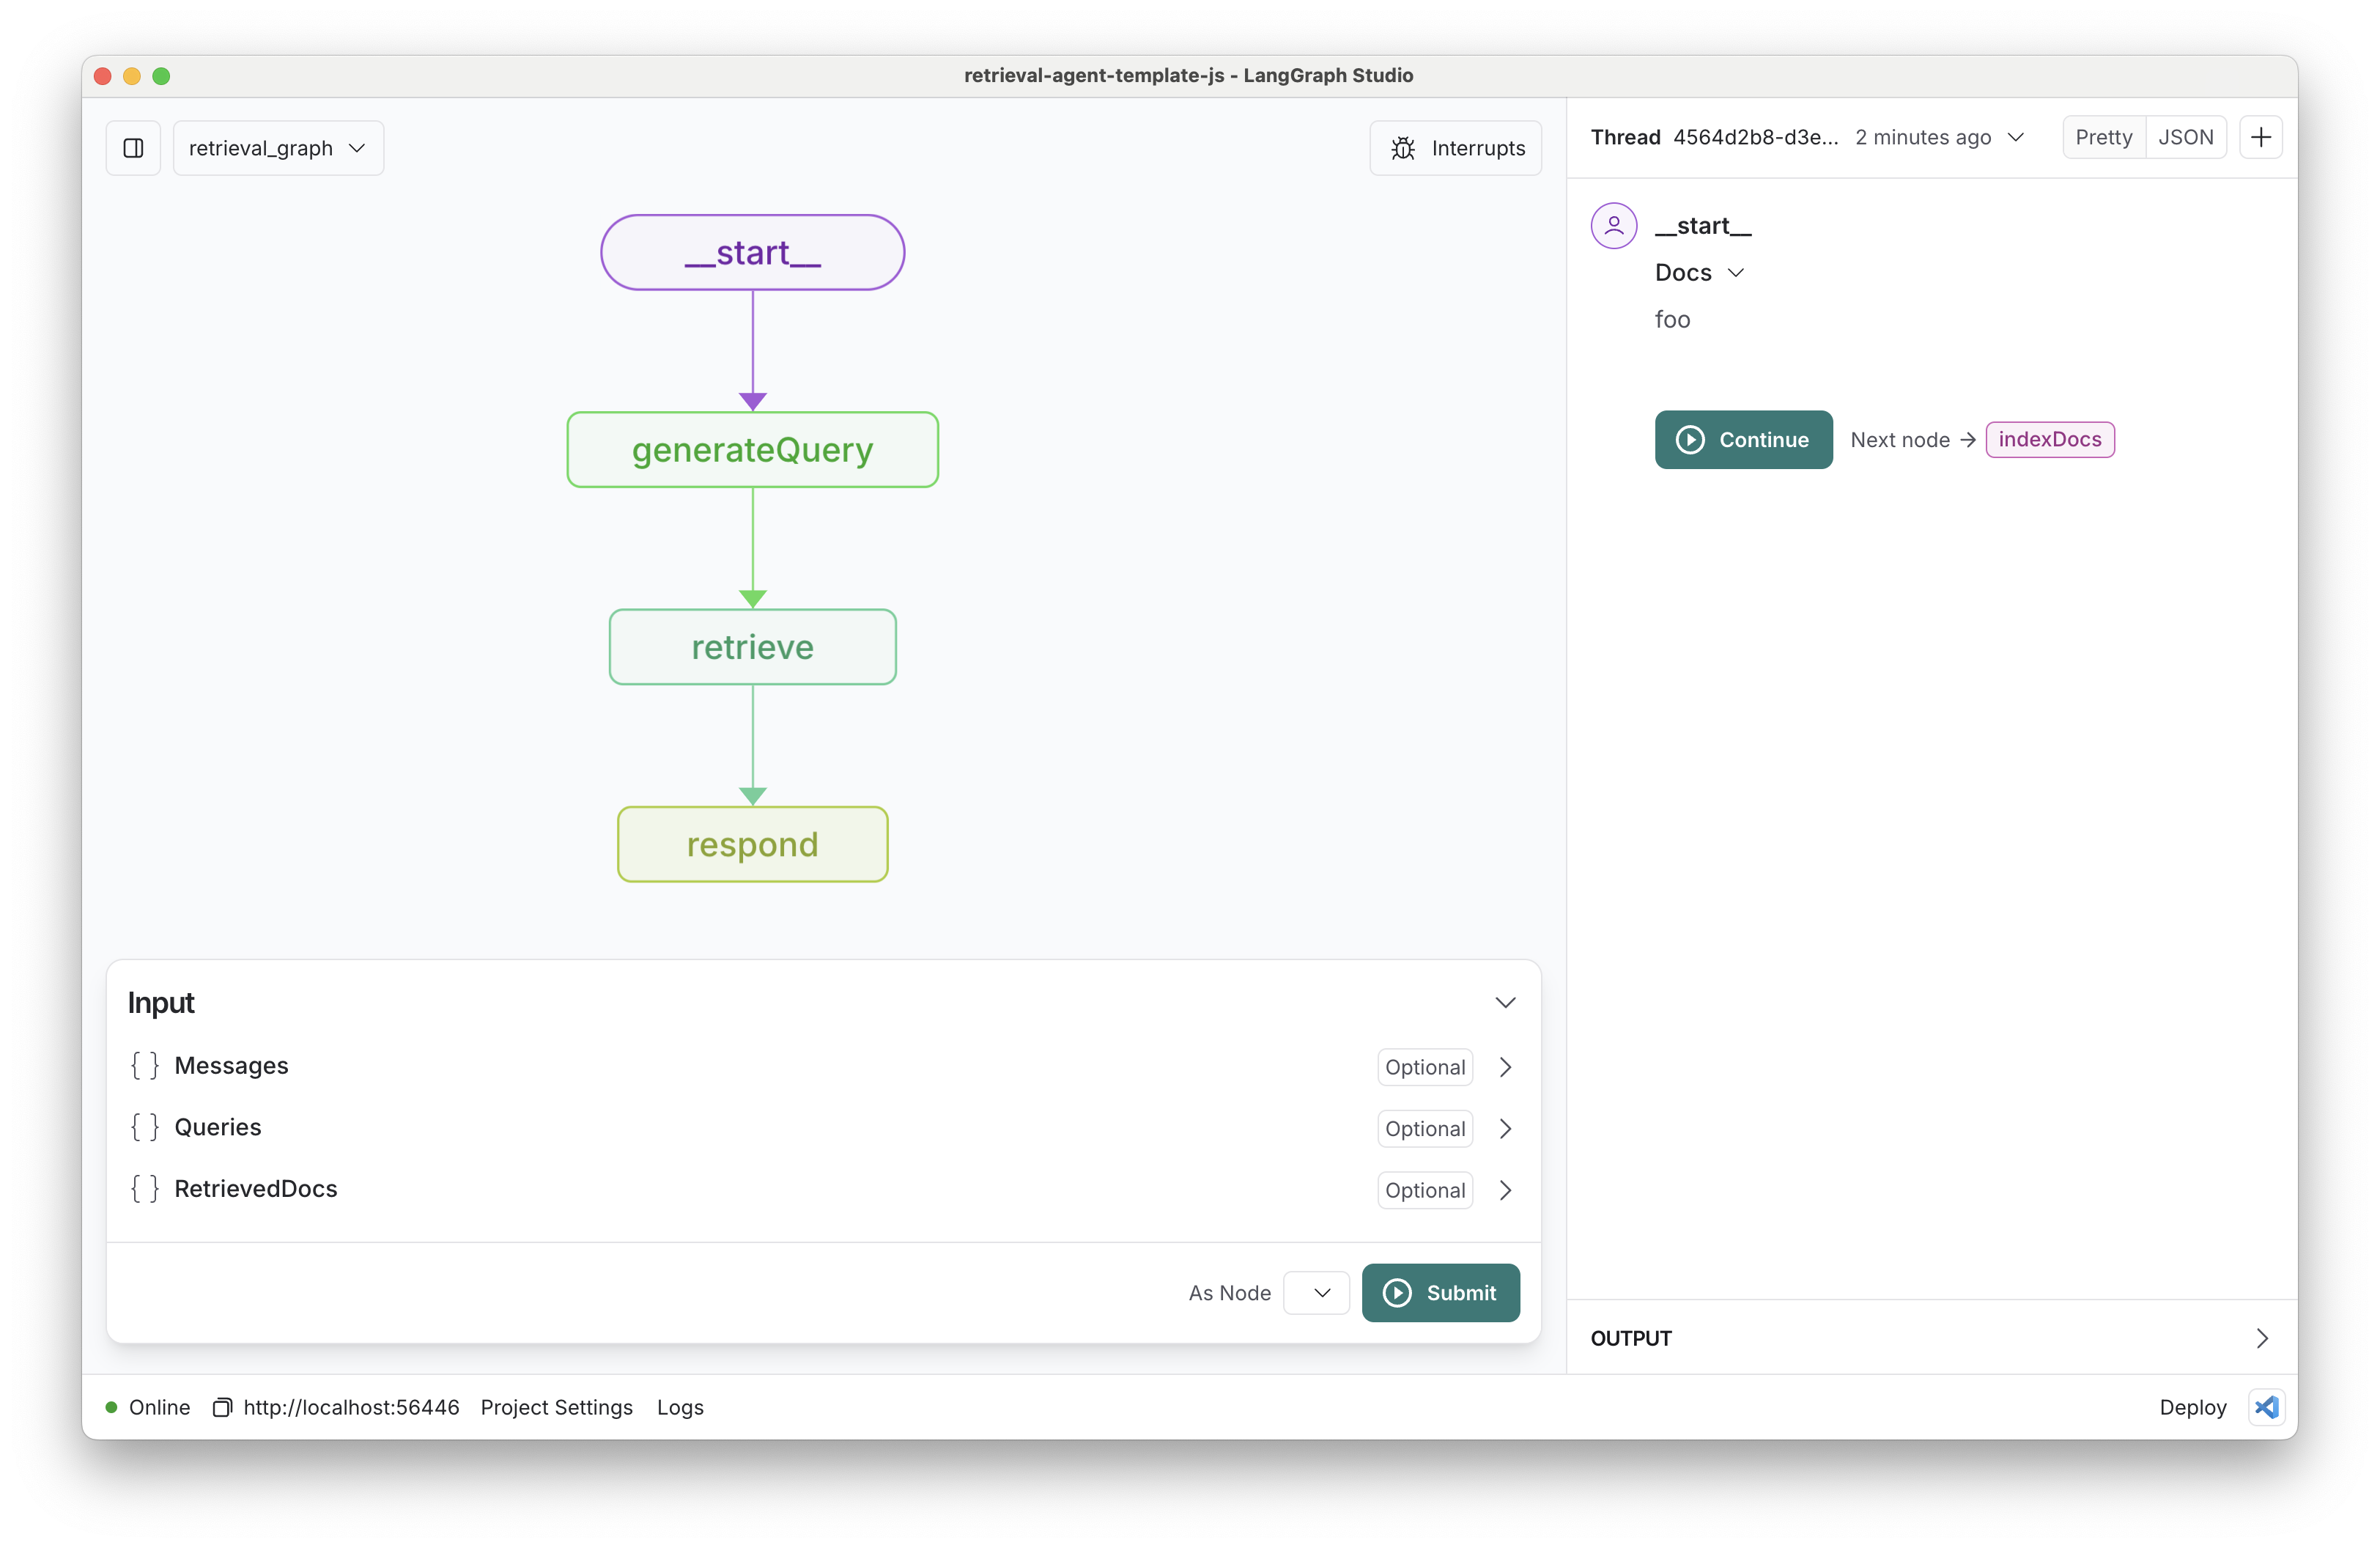Click the Interrupts bug icon
2380x1548 pixels.
pyautogui.click(x=1403, y=148)
